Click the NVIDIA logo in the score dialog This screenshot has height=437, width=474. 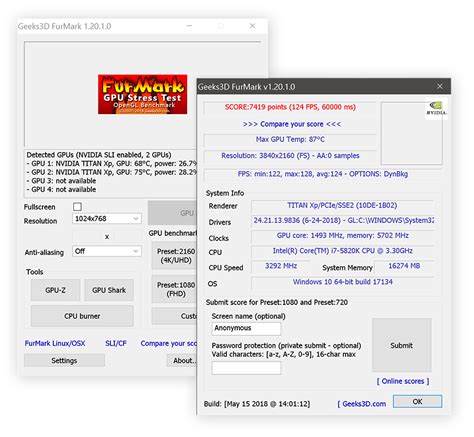(x=436, y=108)
